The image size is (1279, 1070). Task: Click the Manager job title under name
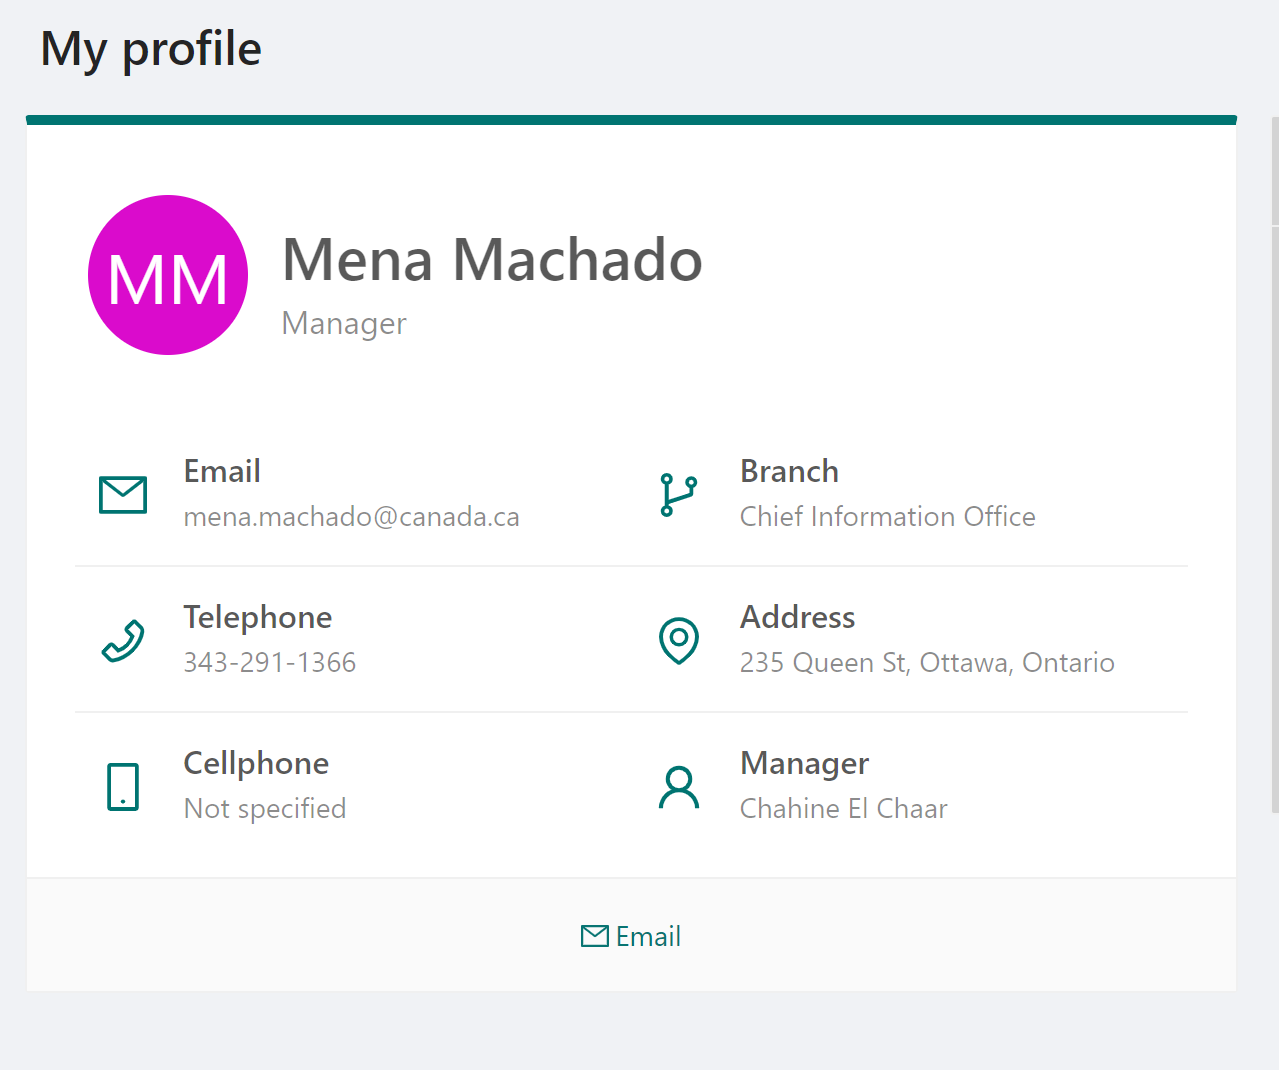tap(344, 324)
